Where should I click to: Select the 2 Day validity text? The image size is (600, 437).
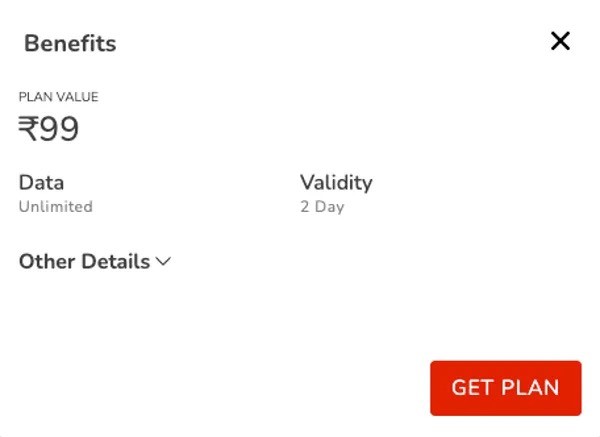click(x=322, y=207)
